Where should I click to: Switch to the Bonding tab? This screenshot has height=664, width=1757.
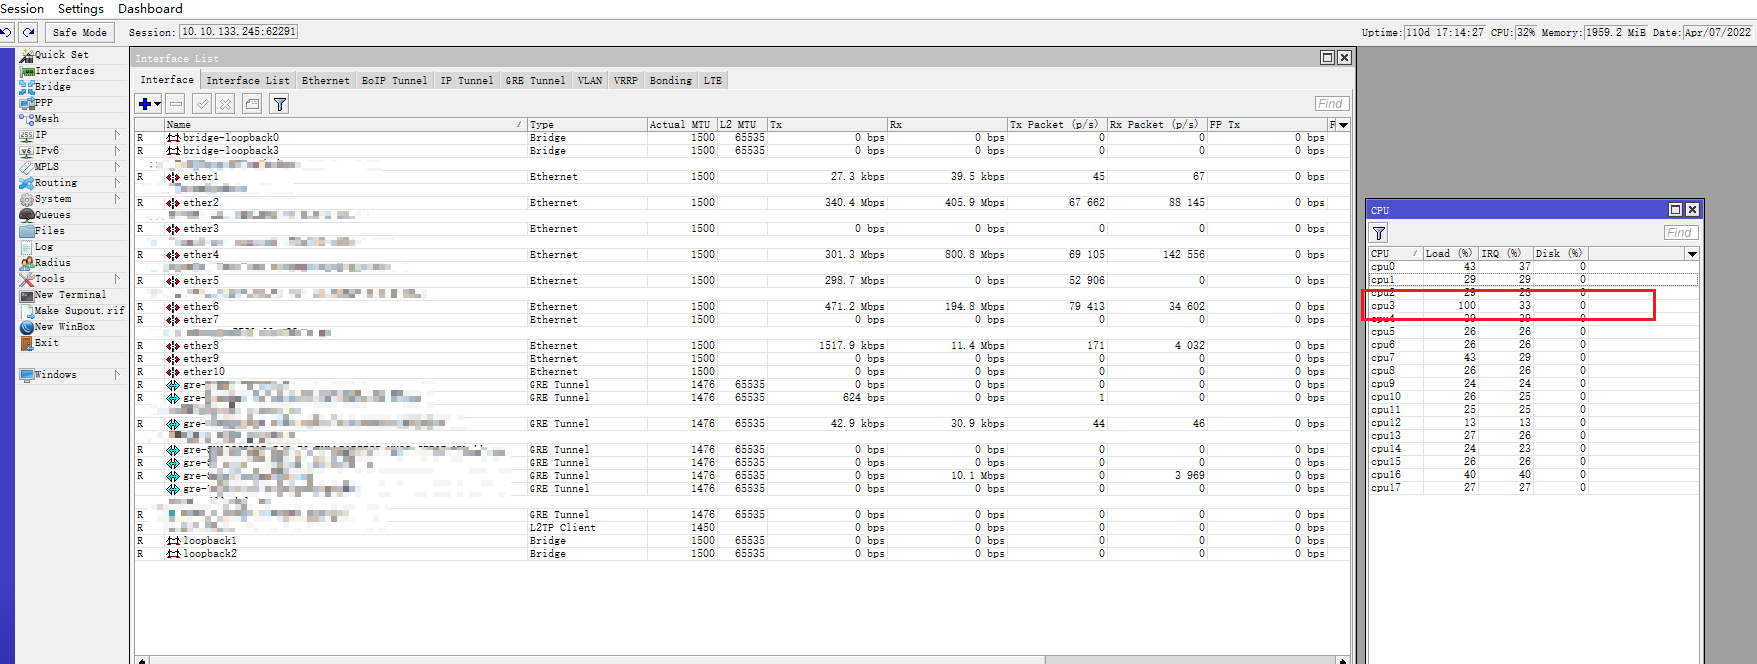[x=671, y=81]
